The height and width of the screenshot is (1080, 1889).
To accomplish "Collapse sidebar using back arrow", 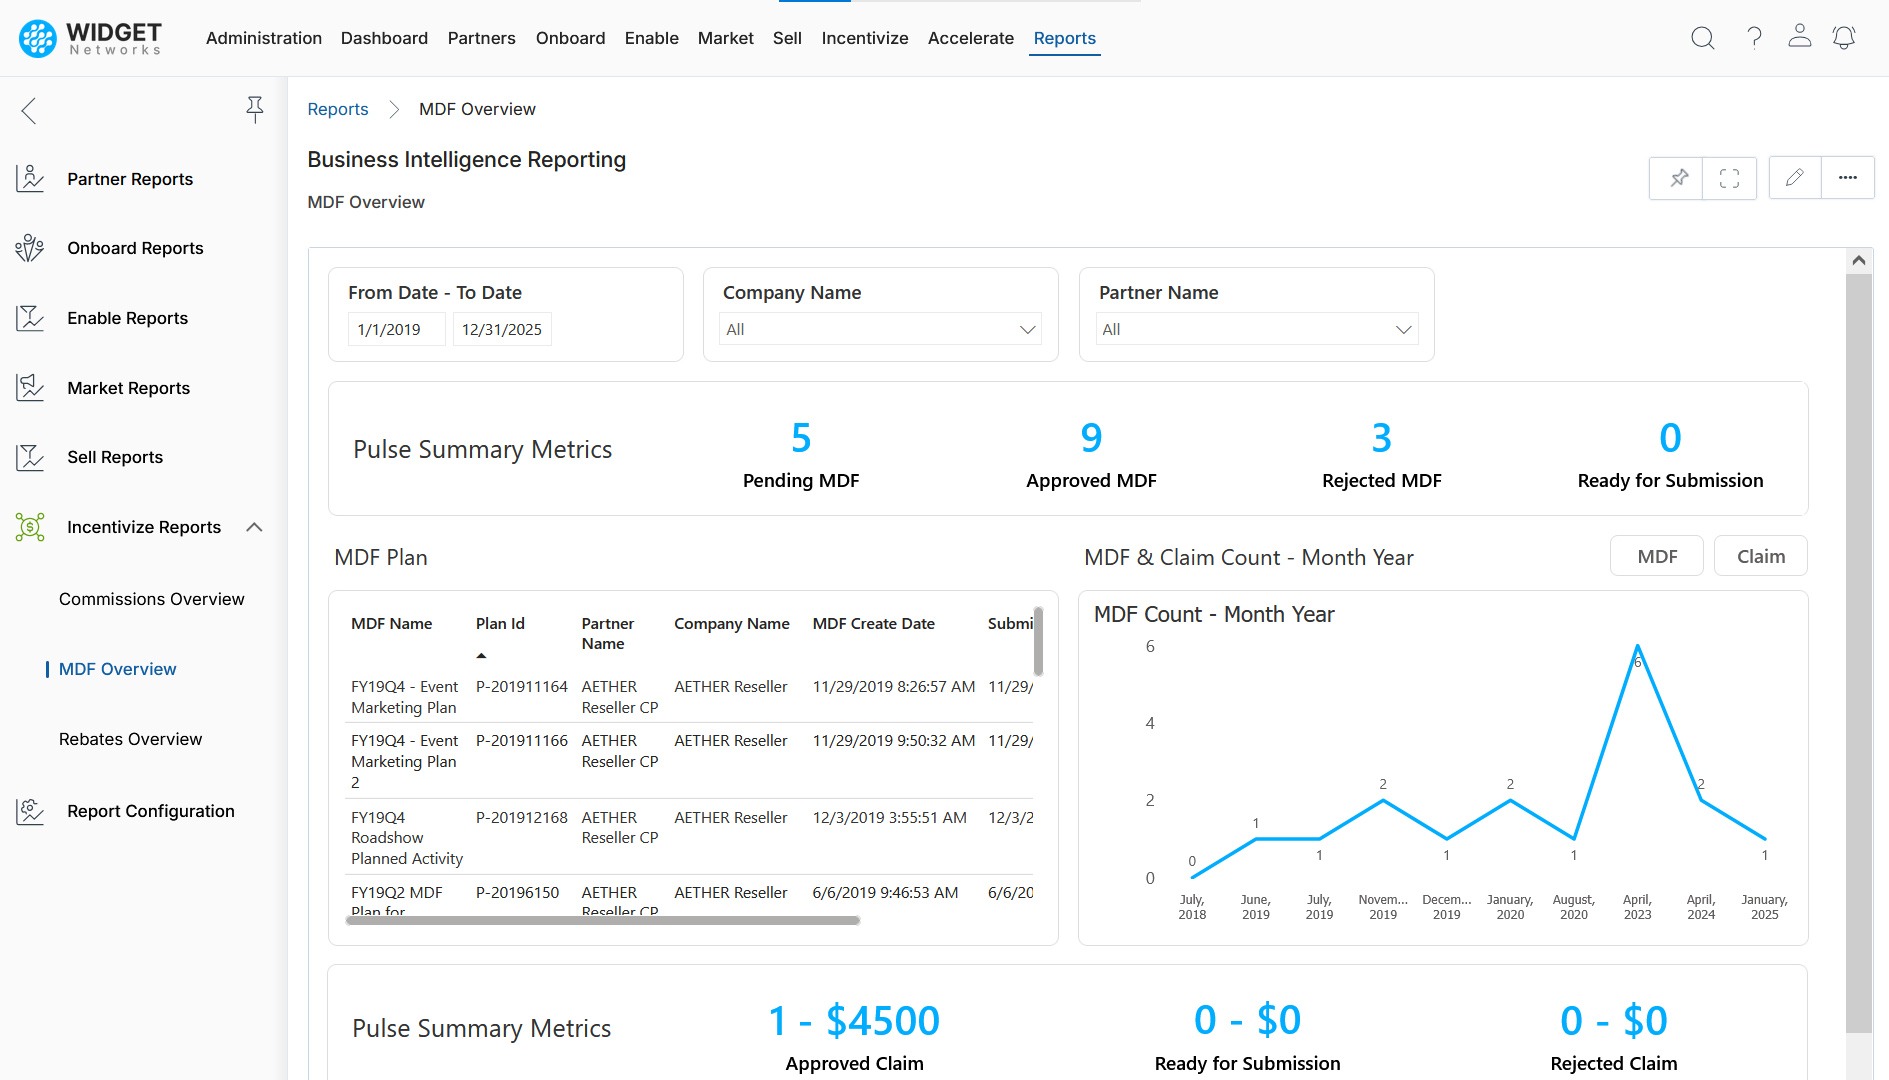I will pos(29,111).
